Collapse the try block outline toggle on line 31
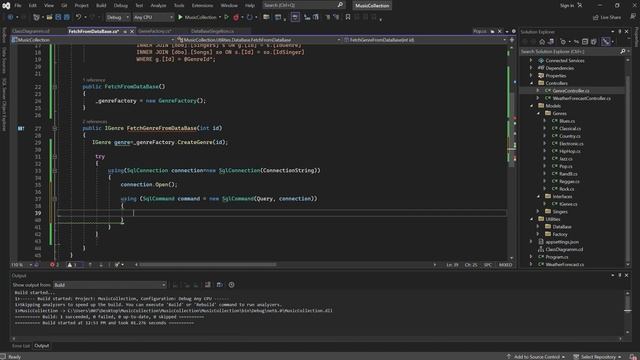This screenshot has width=640, height=360. point(55,156)
